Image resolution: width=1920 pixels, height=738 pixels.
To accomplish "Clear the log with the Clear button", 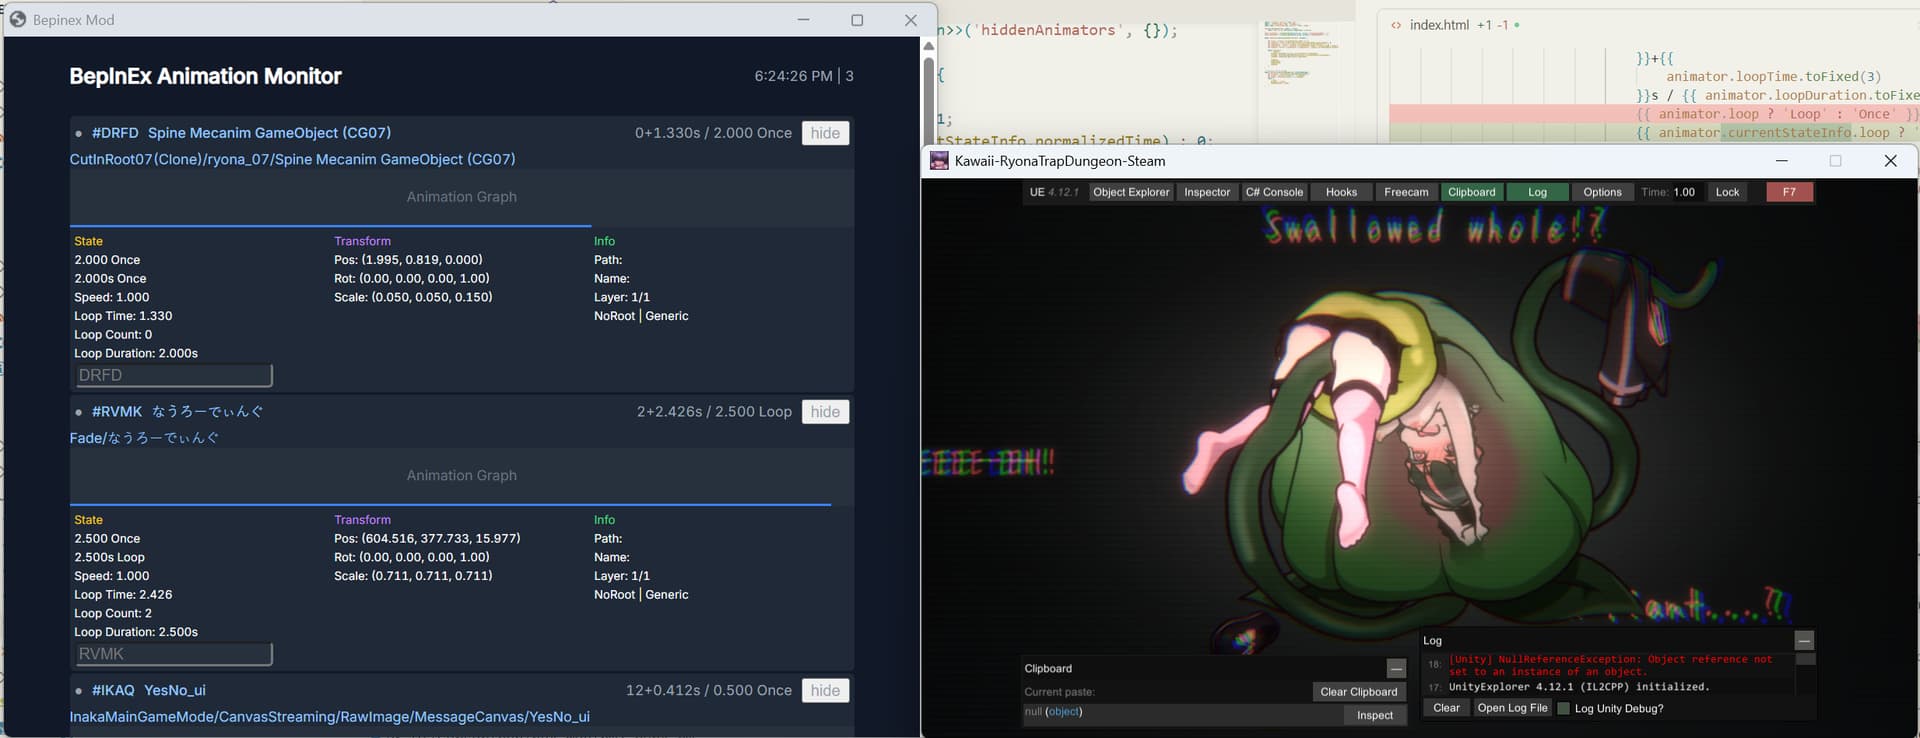I will click(1446, 708).
